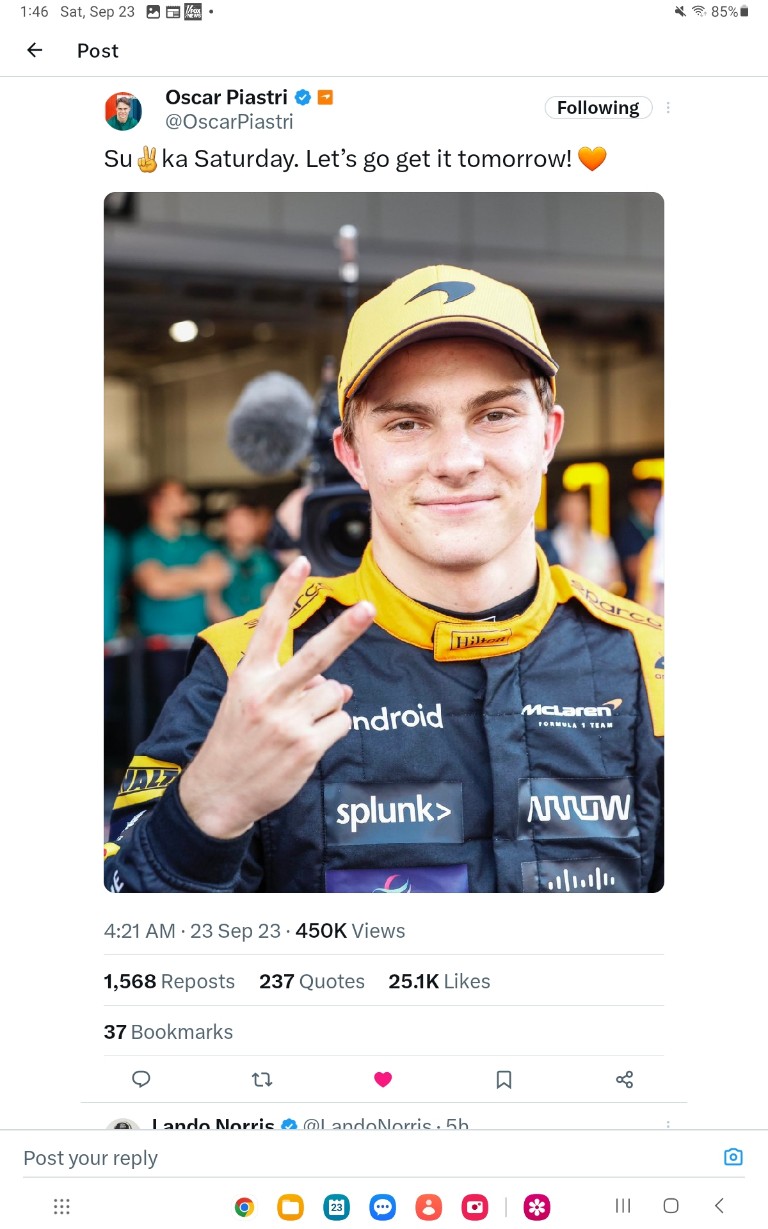
Task: Open the Piastri photo full screen
Action: [x=384, y=542]
